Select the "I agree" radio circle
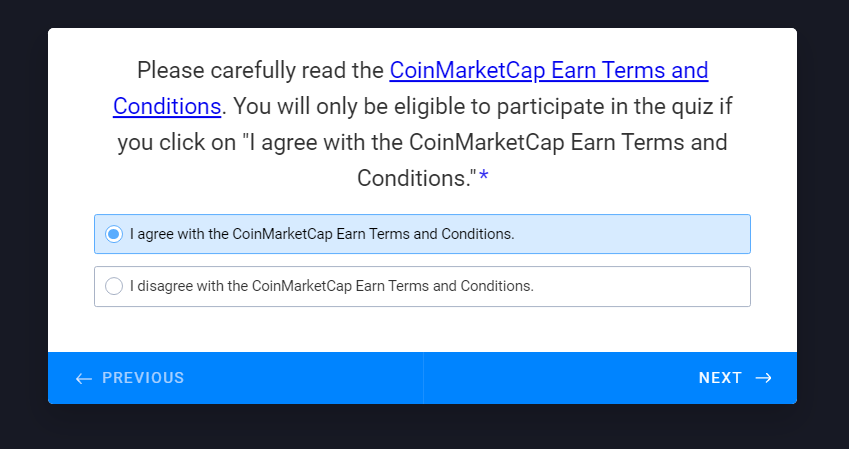Screen dimensions: 849x449 [x=114, y=234]
